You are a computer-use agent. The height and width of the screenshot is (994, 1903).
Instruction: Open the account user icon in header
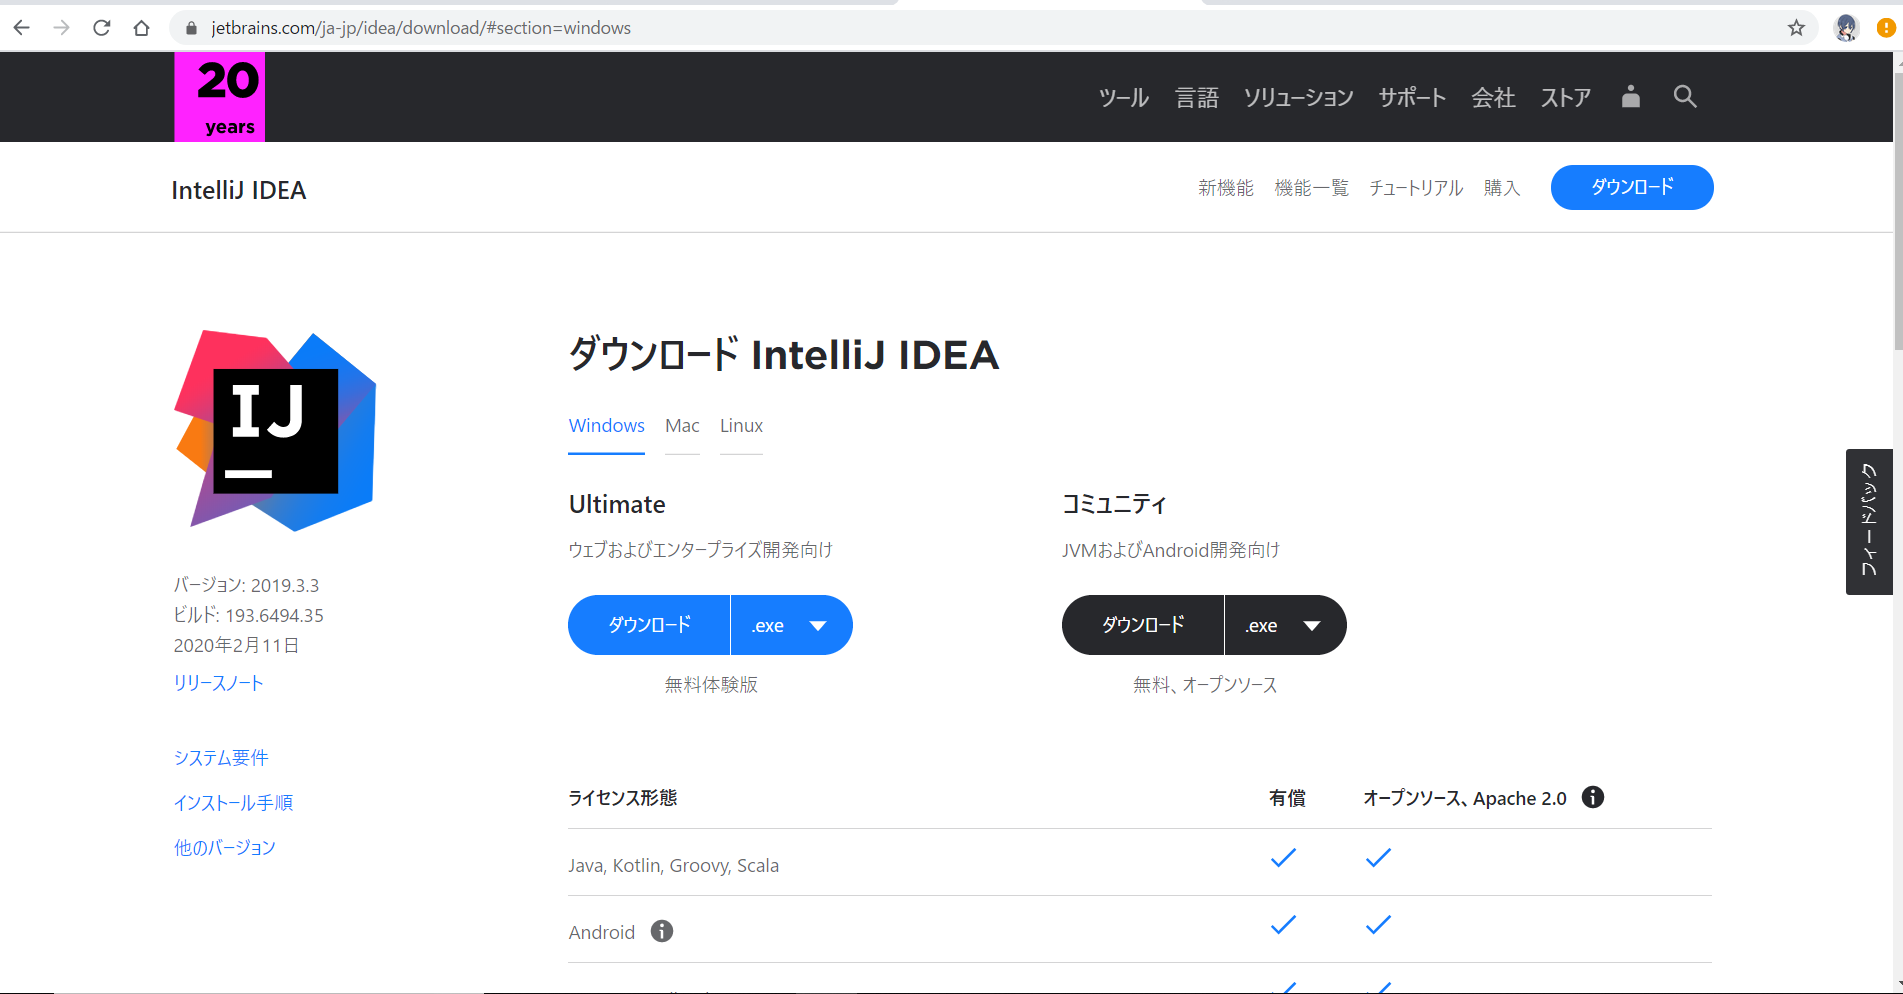tap(1630, 96)
